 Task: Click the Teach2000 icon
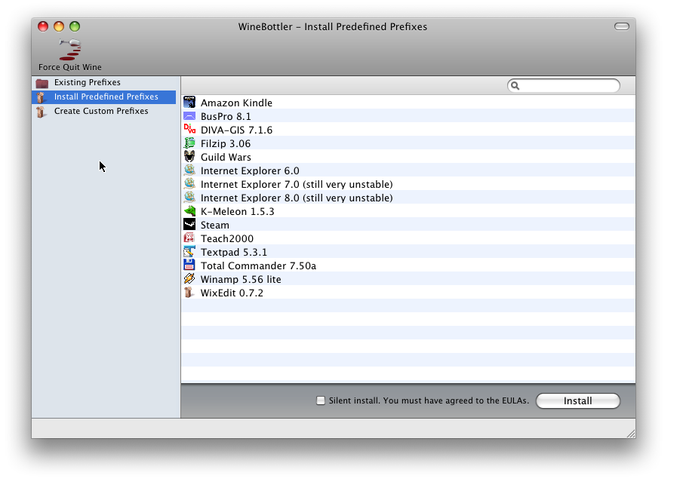point(190,238)
